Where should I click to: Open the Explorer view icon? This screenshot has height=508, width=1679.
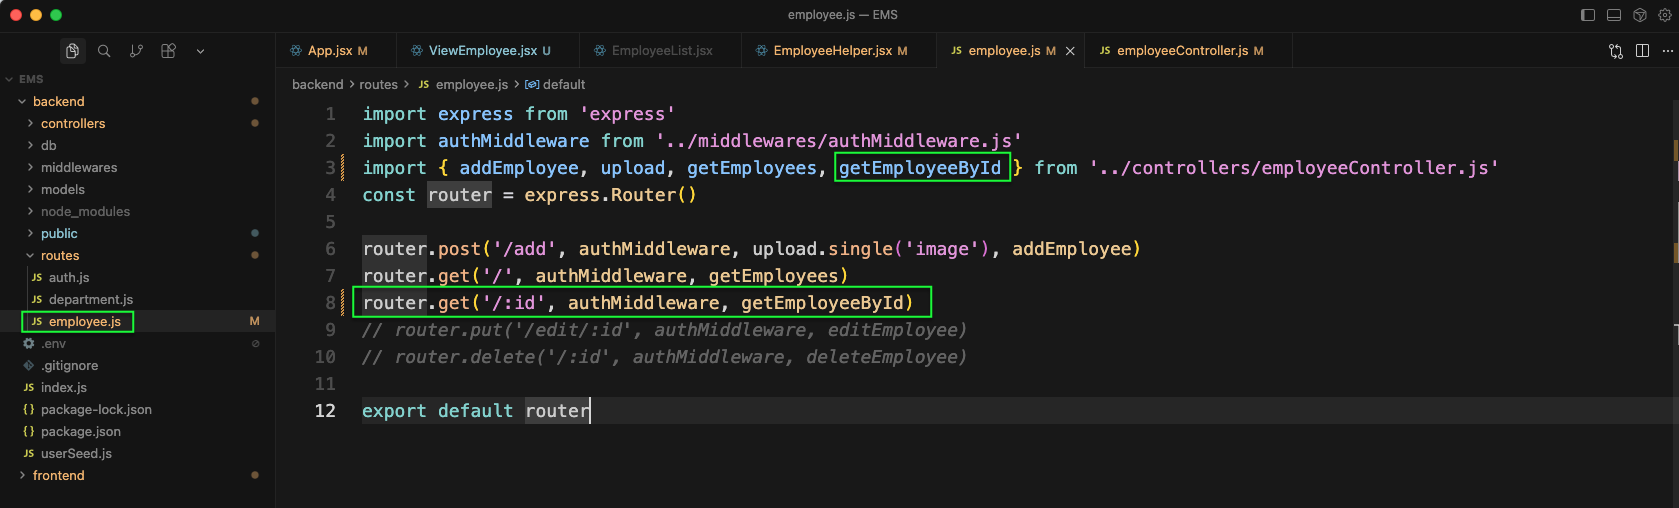(x=72, y=51)
